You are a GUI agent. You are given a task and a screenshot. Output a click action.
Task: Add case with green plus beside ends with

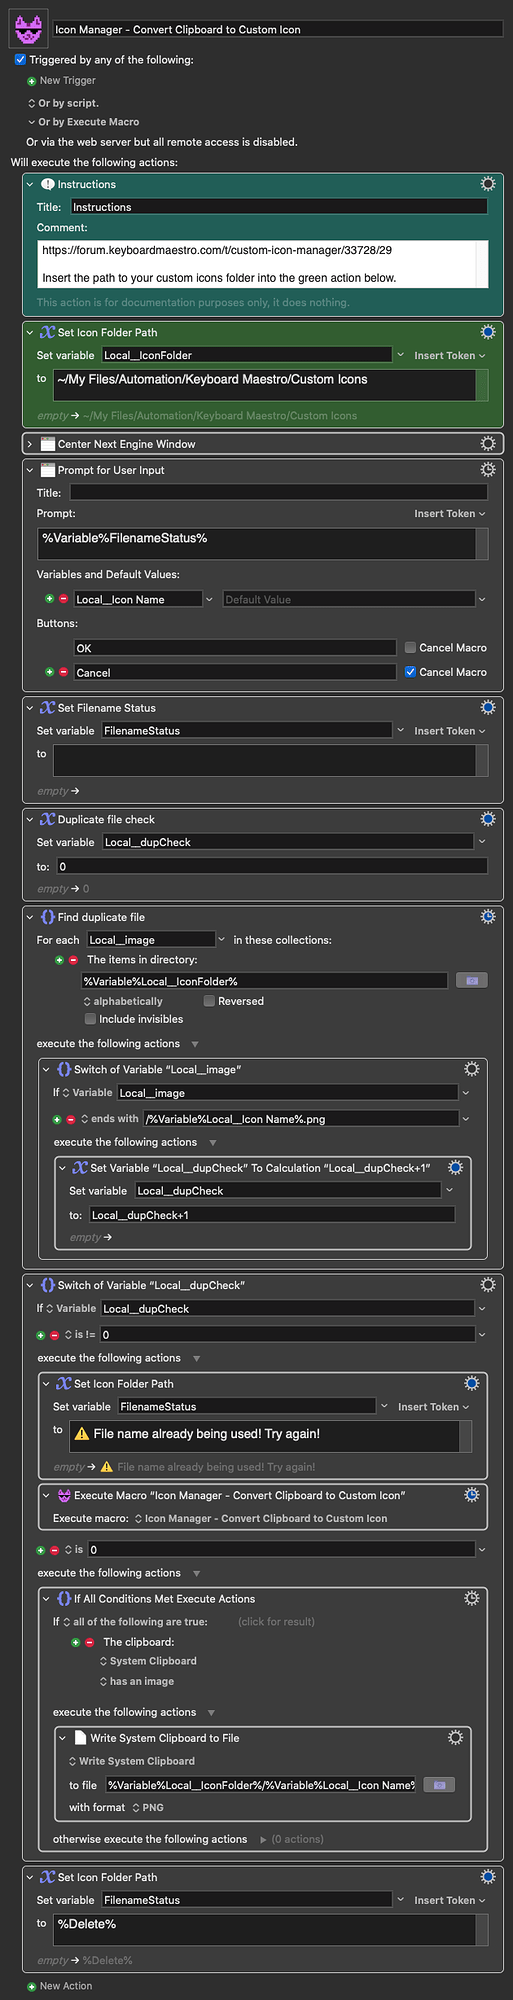coord(57,1119)
